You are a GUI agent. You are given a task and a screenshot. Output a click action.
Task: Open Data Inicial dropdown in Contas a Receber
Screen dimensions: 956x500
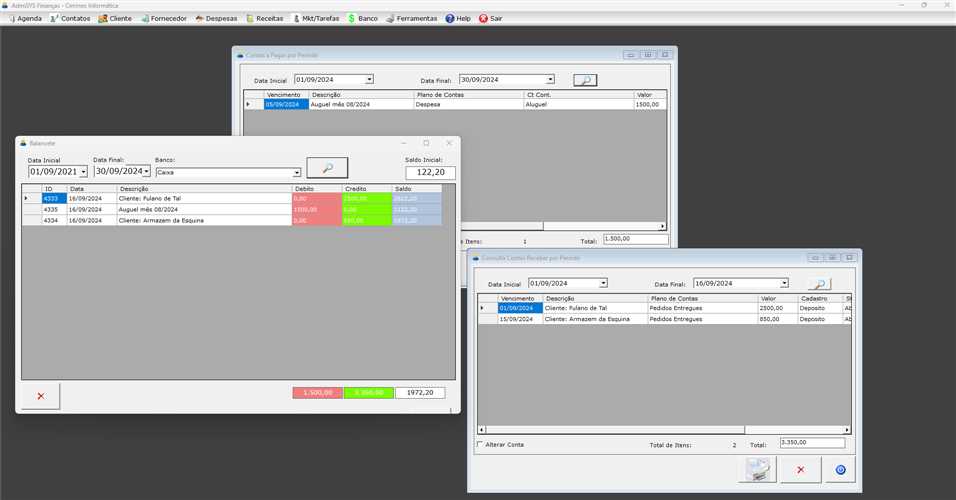click(603, 284)
